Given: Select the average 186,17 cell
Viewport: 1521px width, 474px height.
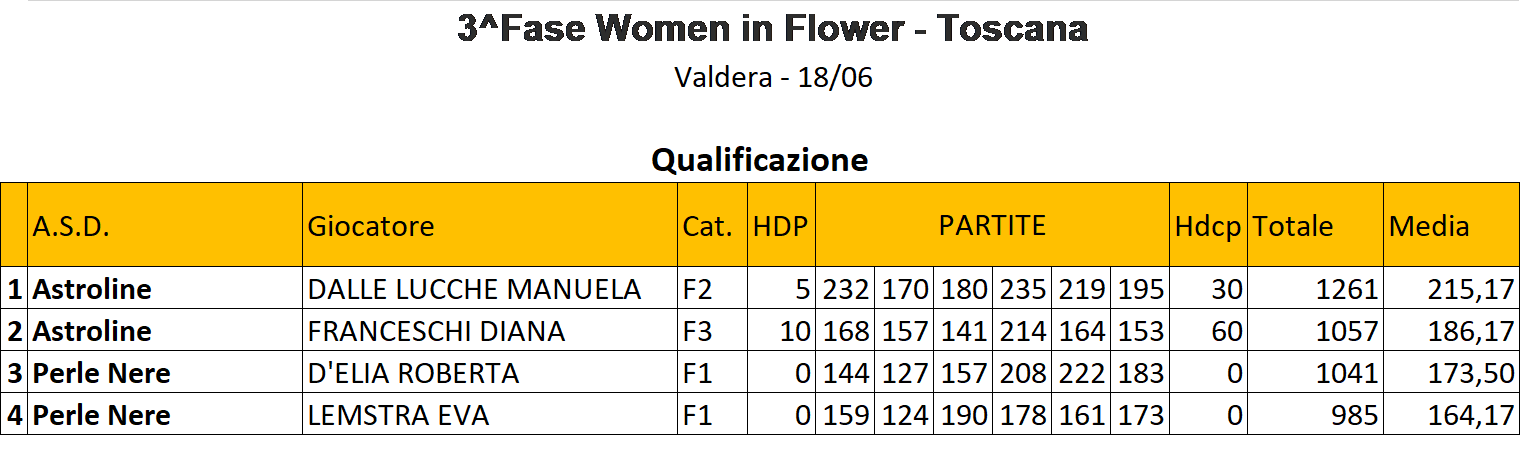Looking at the screenshot, I should pyautogui.click(x=1451, y=330).
